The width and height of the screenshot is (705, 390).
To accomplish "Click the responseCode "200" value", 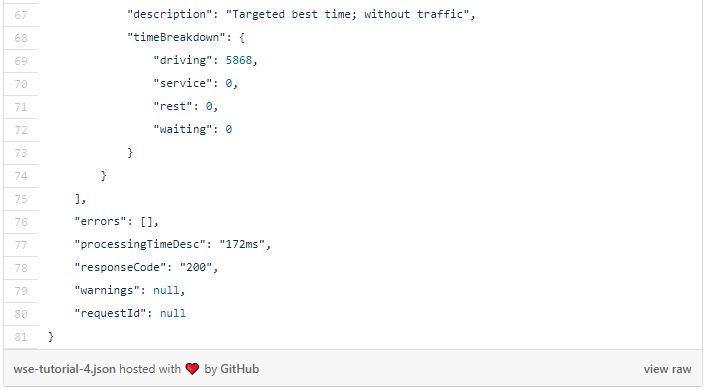I will pos(196,267).
